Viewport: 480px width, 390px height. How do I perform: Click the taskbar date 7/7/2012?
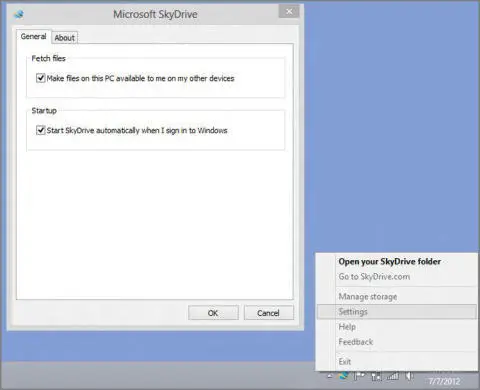(444, 381)
